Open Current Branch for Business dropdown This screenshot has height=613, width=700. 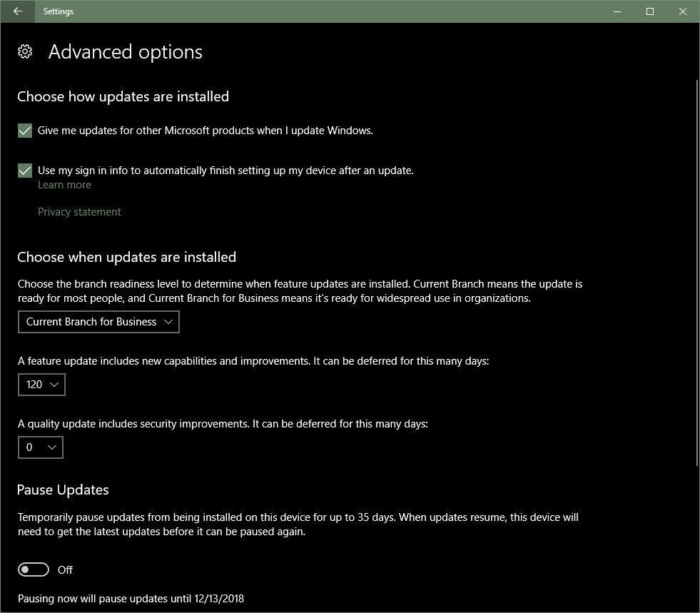coord(99,322)
